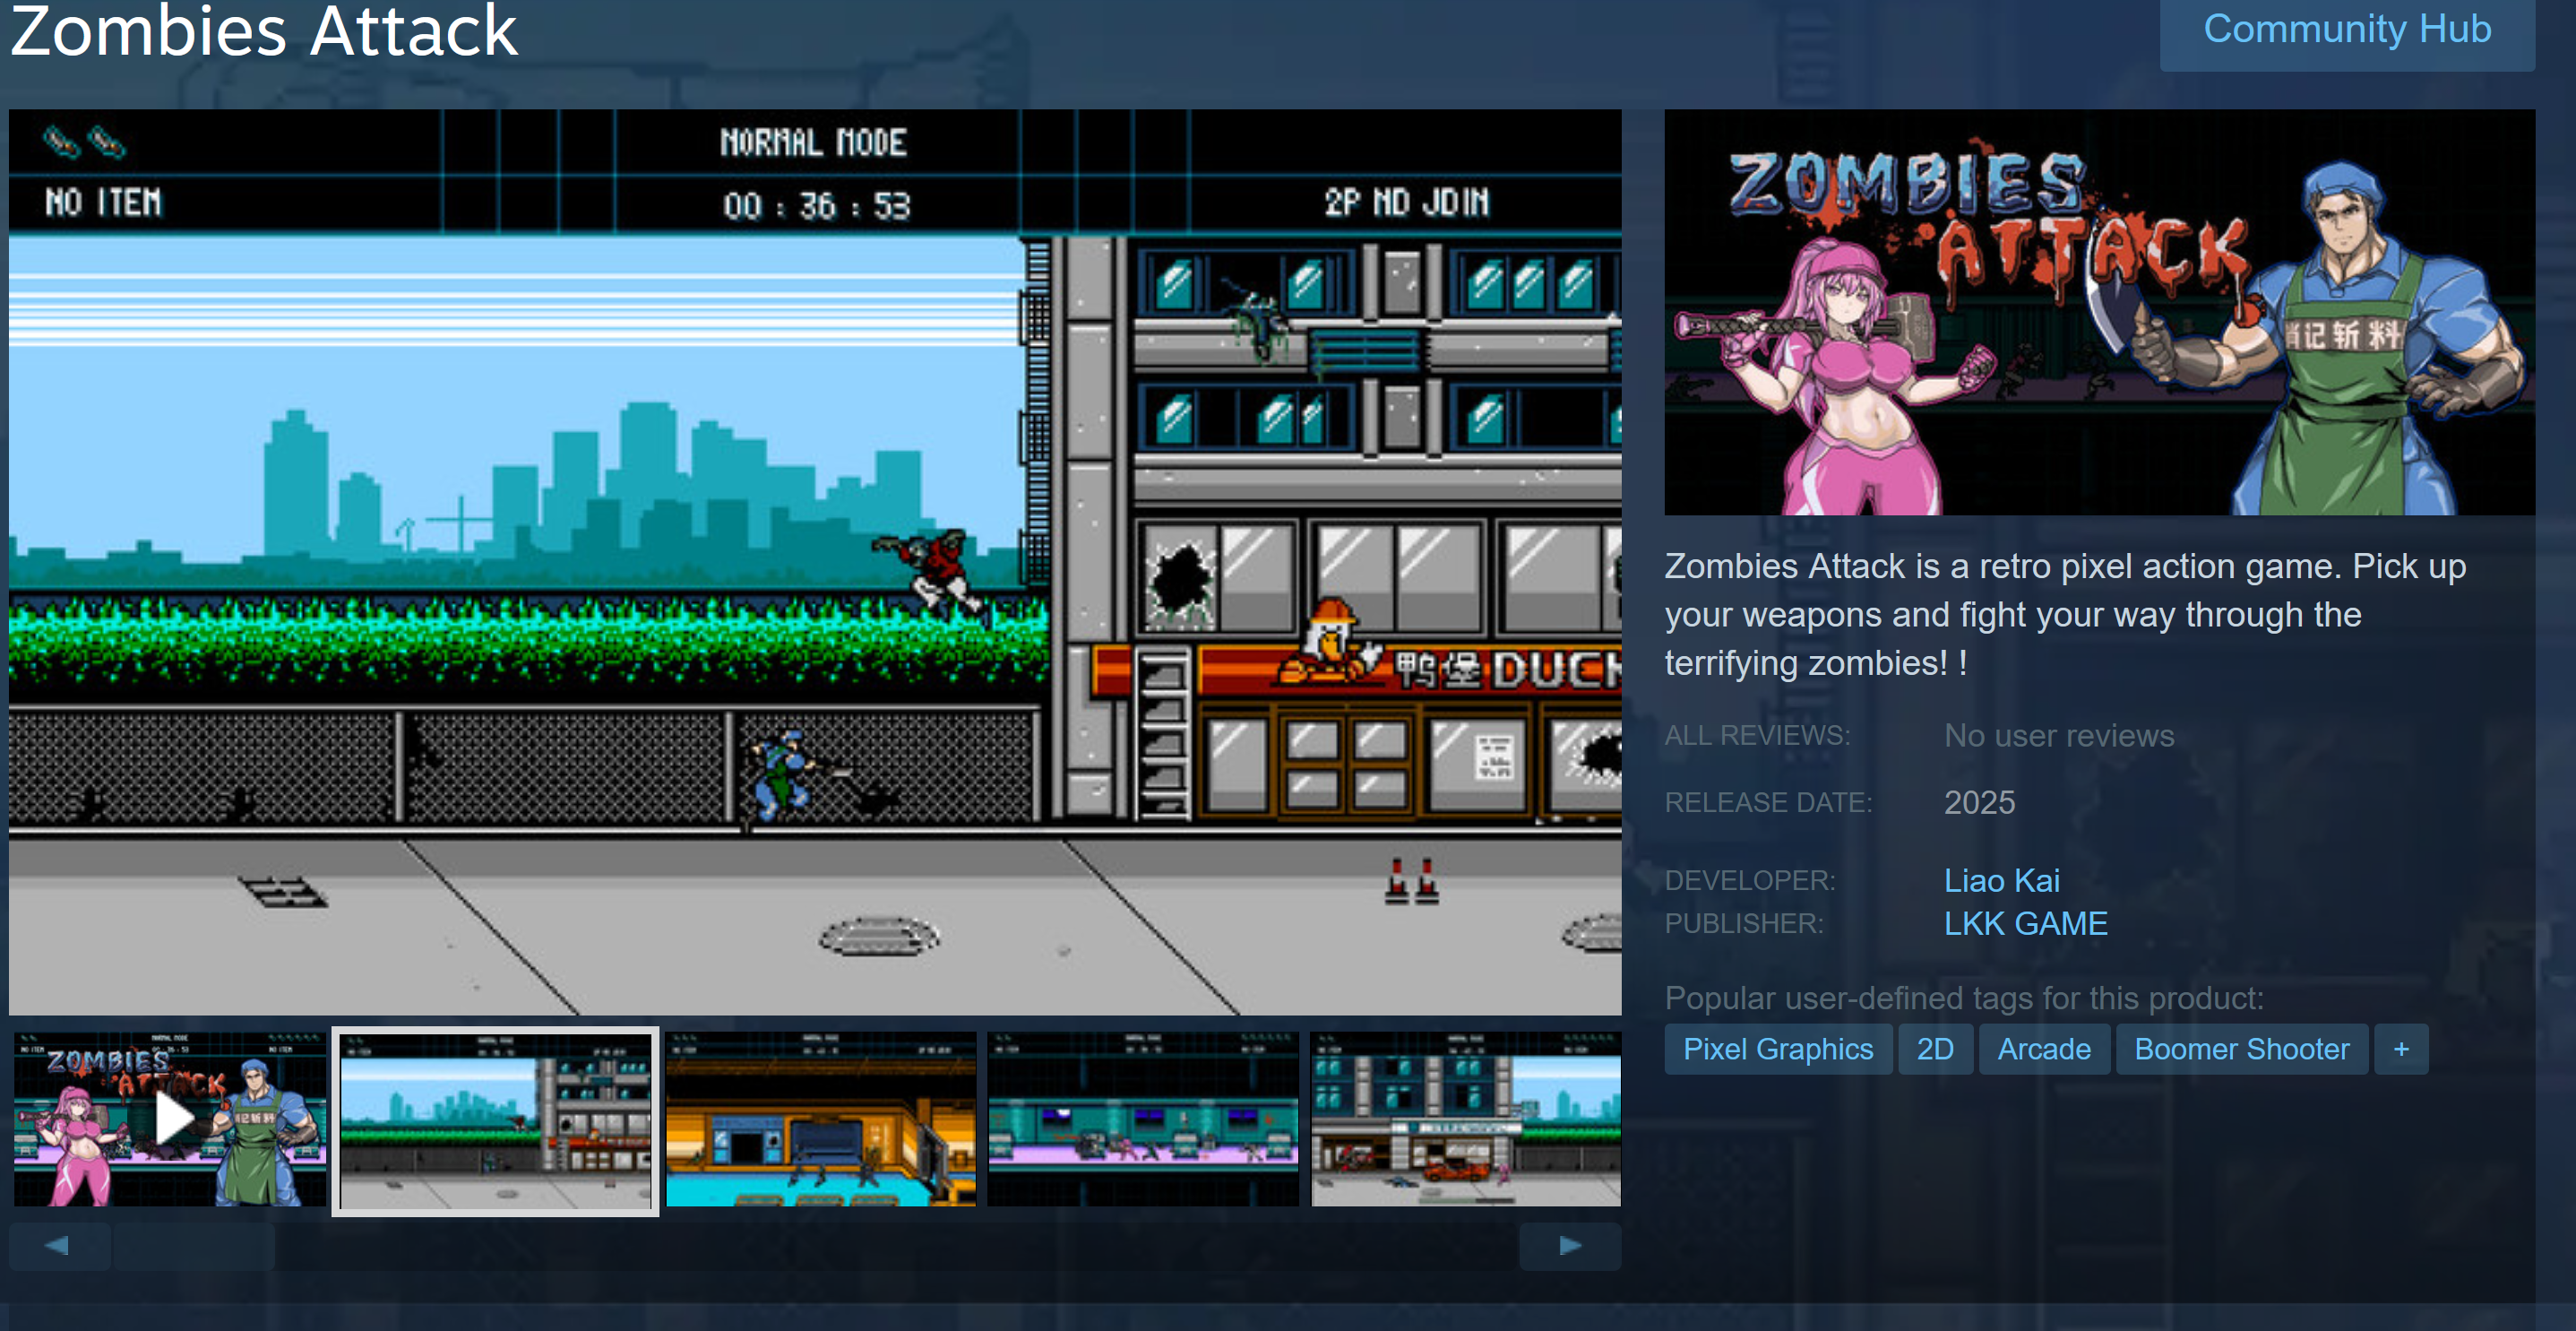This screenshot has height=1331, width=2576.
Task: Play the trailer video thumbnail
Action: 170,1119
